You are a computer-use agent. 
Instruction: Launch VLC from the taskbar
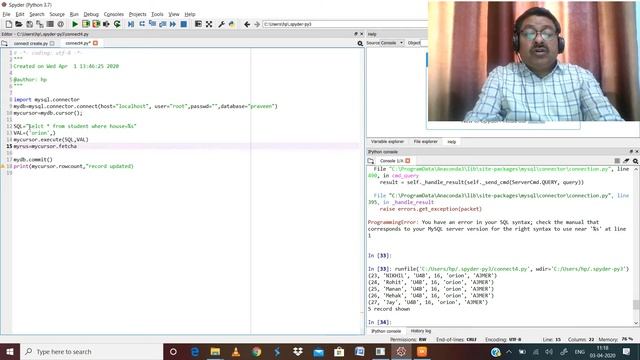coord(236,351)
